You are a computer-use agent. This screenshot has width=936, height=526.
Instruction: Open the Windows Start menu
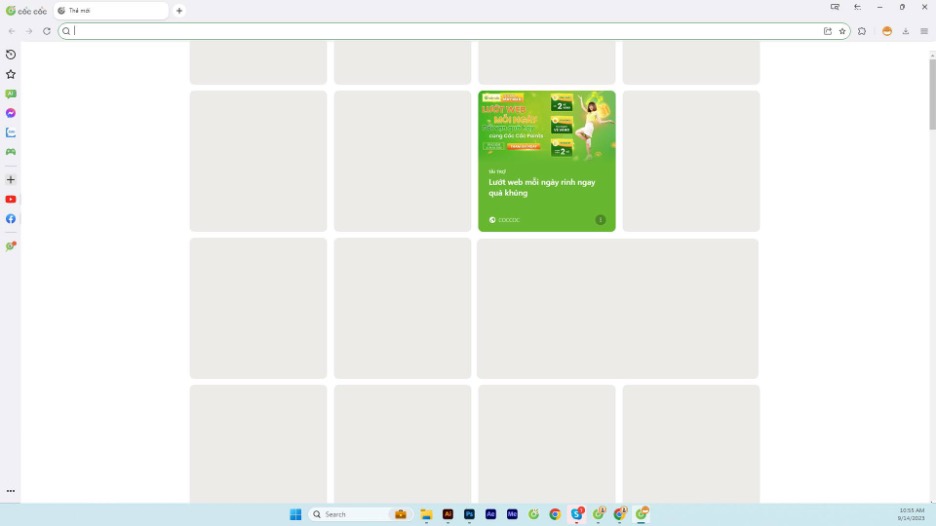295,514
